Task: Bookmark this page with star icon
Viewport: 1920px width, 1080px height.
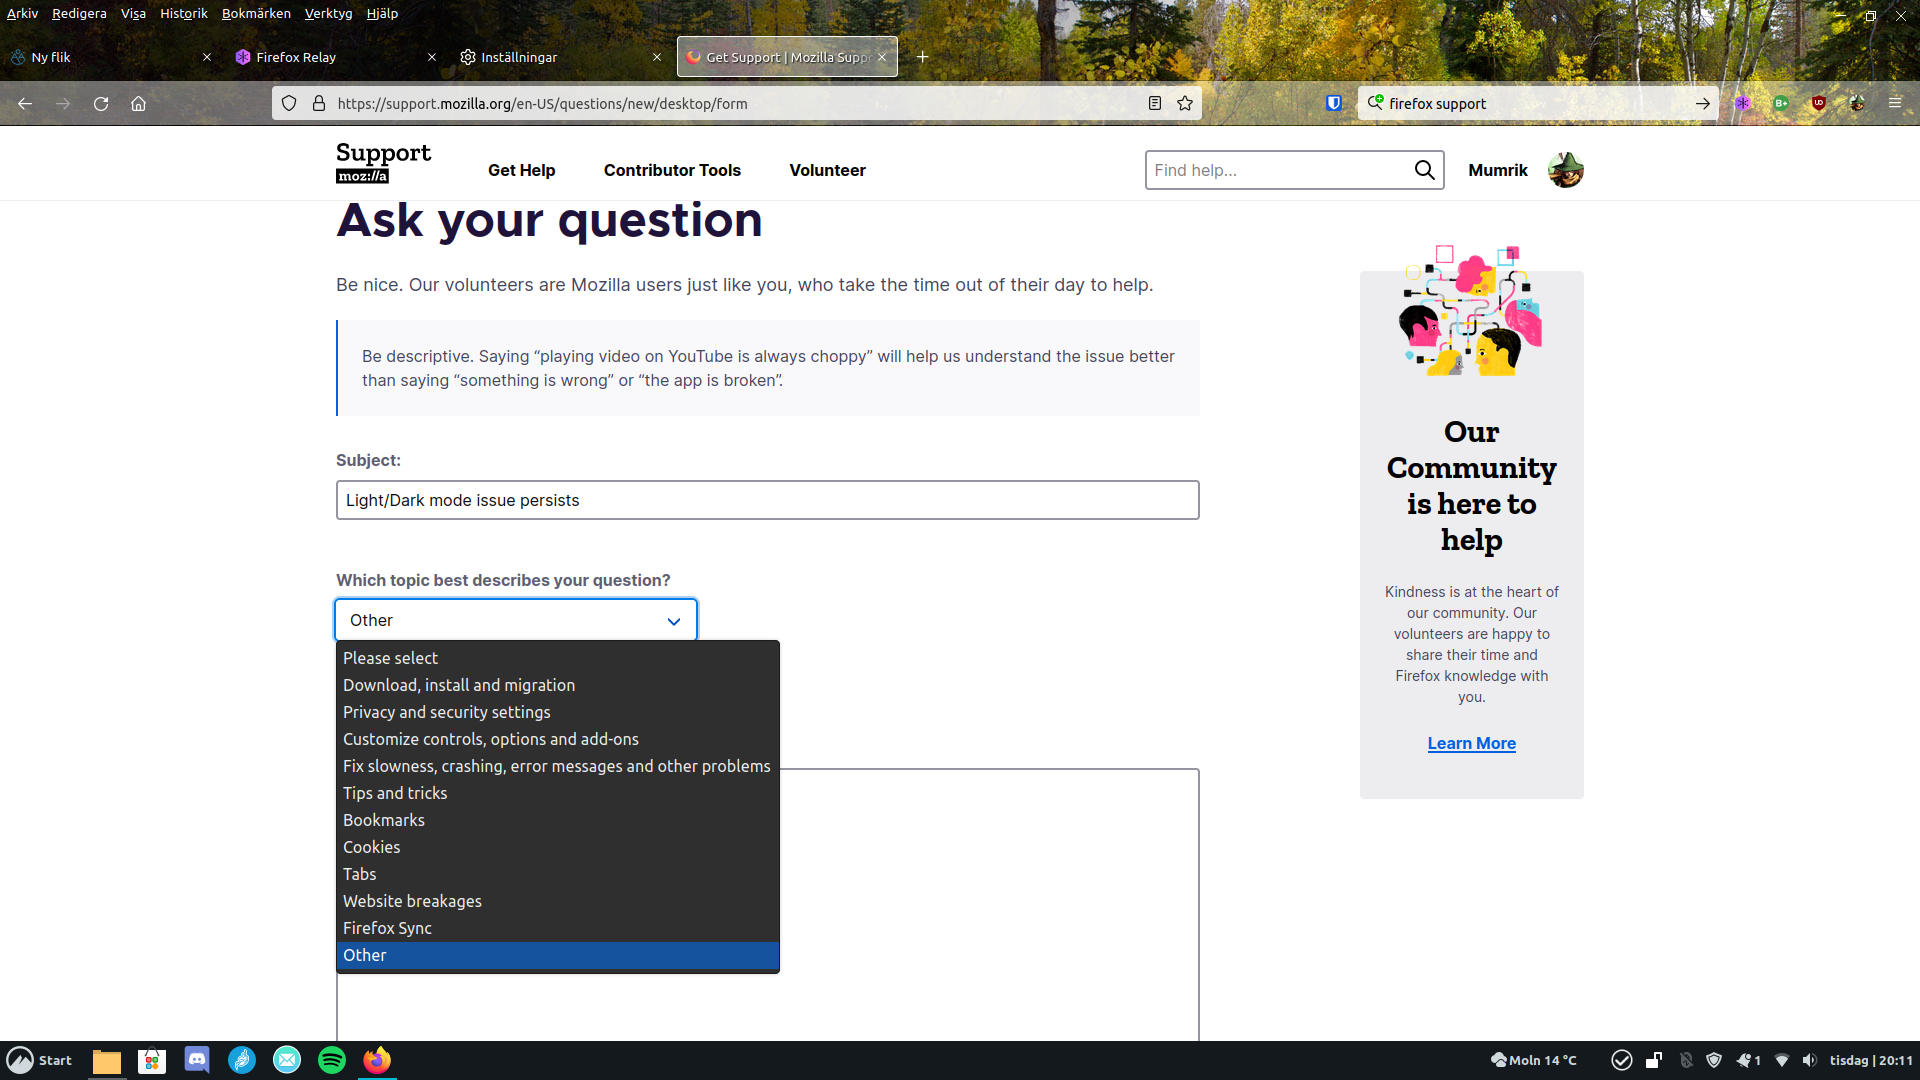Action: pyautogui.click(x=1185, y=104)
